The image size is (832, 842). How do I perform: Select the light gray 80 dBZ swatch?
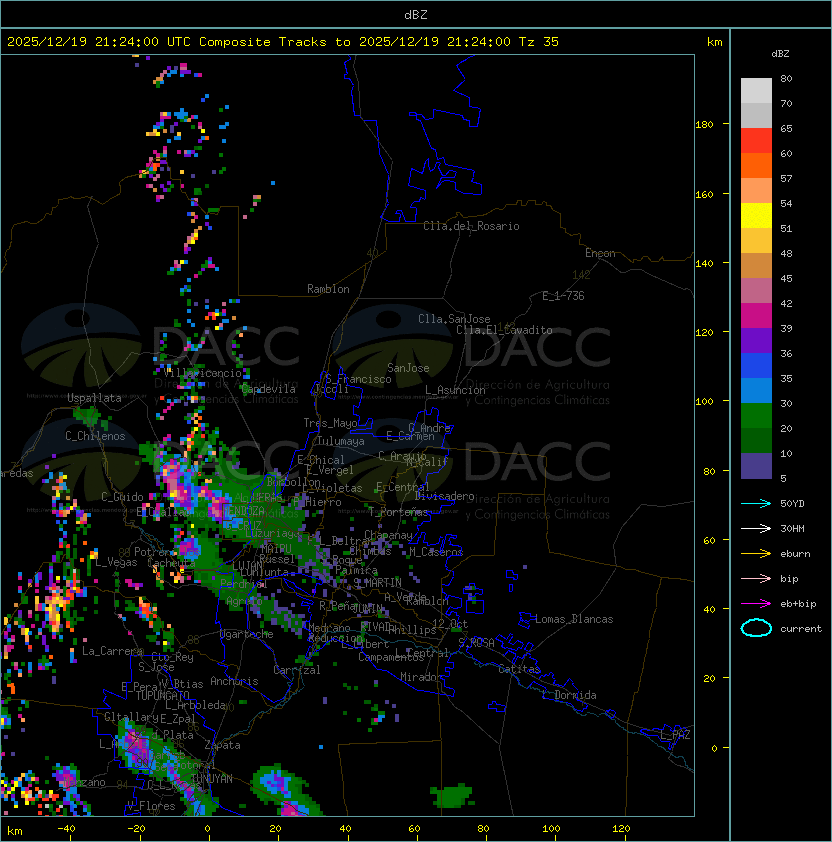(756, 90)
